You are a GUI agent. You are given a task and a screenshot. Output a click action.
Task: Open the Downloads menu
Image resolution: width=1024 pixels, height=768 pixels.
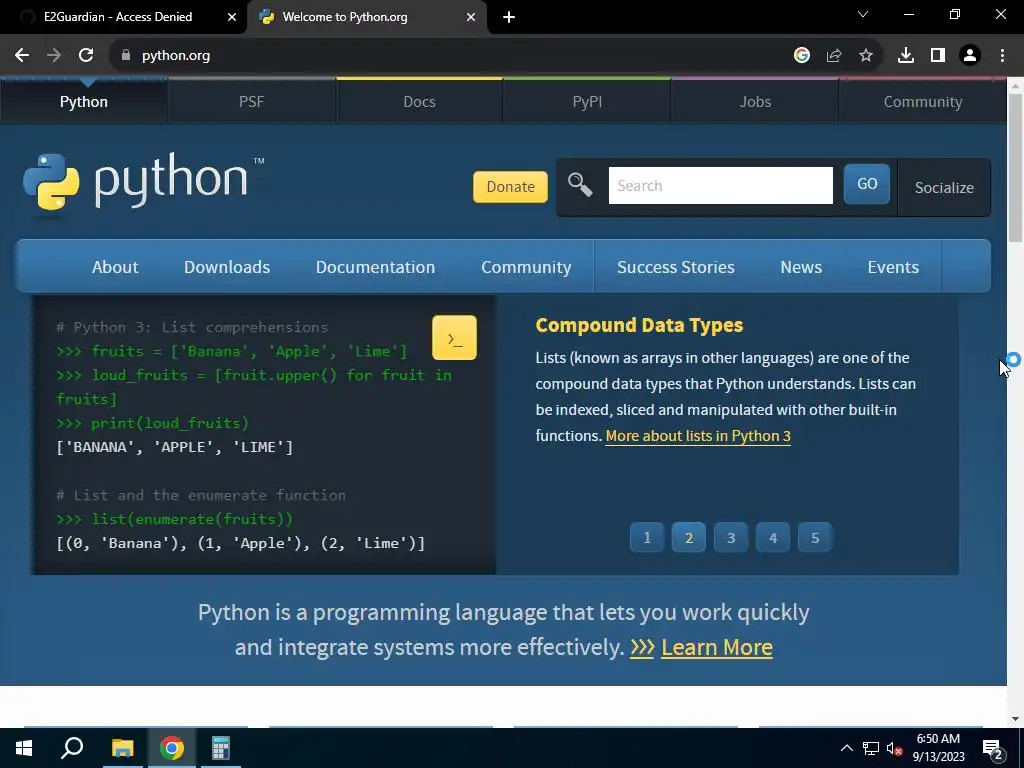[x=227, y=267]
